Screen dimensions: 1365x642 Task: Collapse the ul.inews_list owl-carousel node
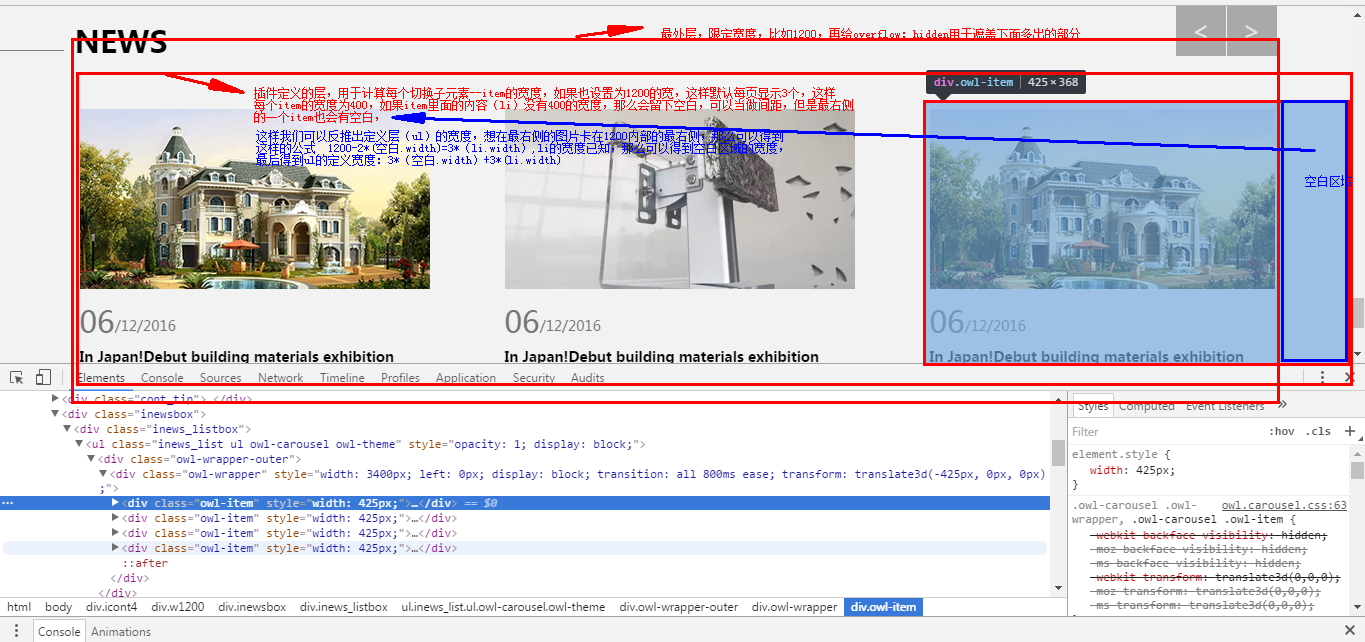tap(80, 444)
